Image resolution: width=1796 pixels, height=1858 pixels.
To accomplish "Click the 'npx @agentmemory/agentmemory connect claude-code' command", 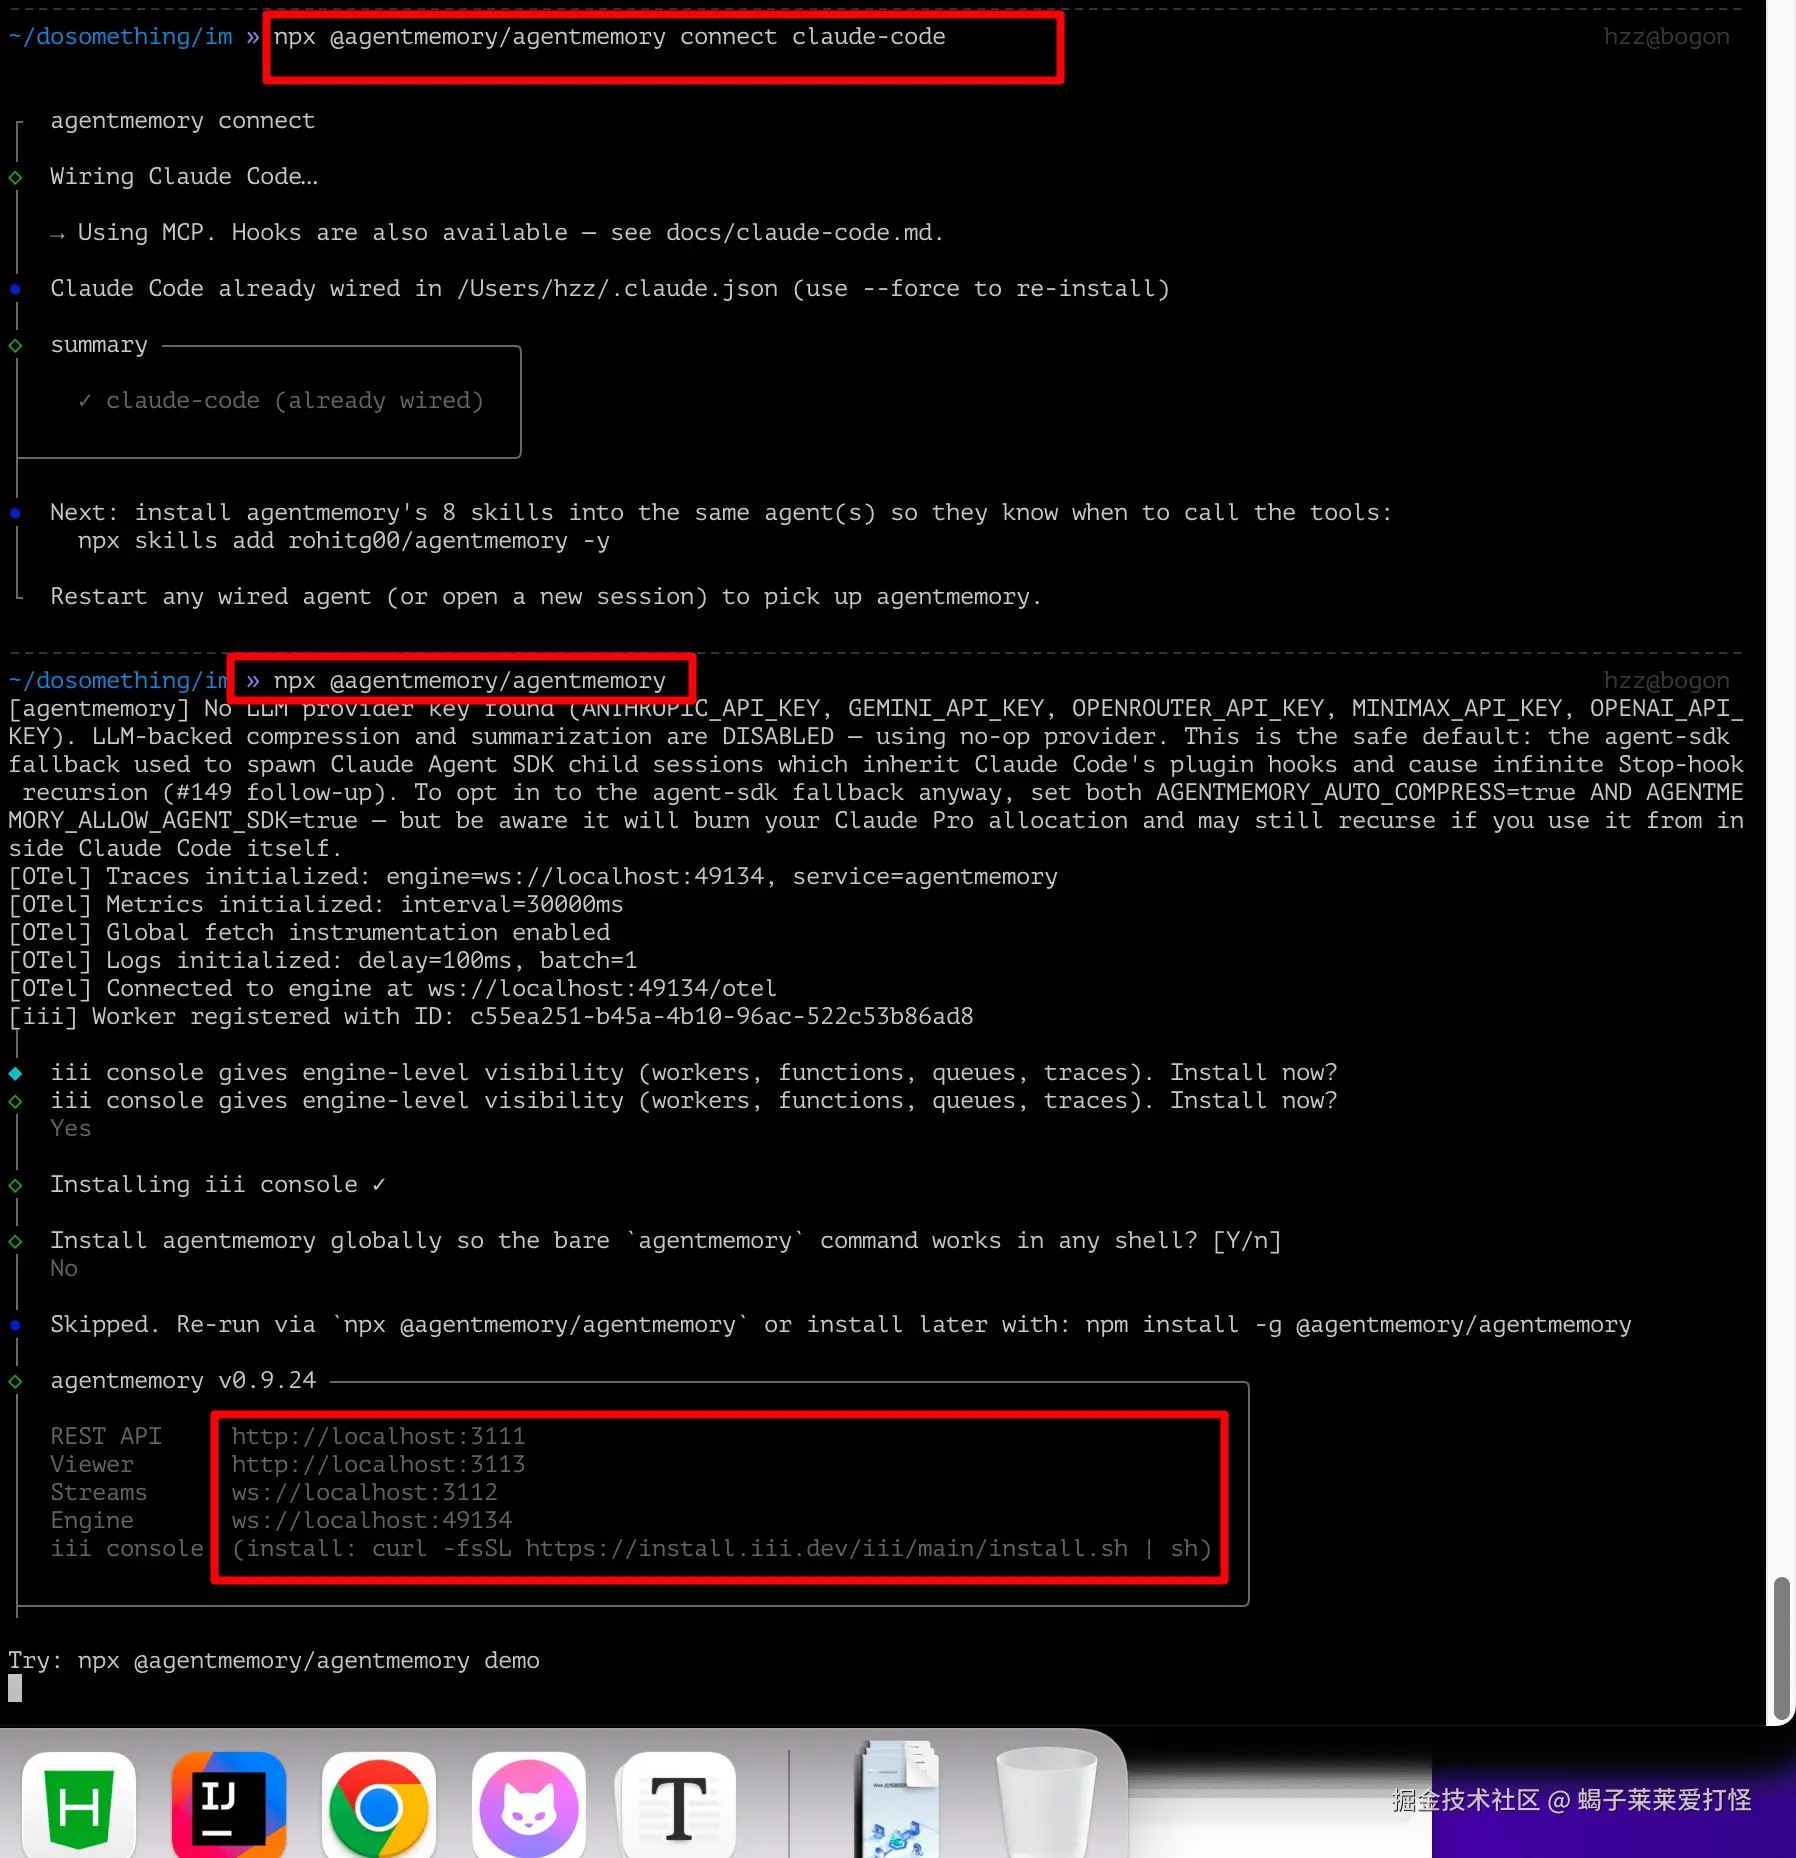I will [609, 36].
